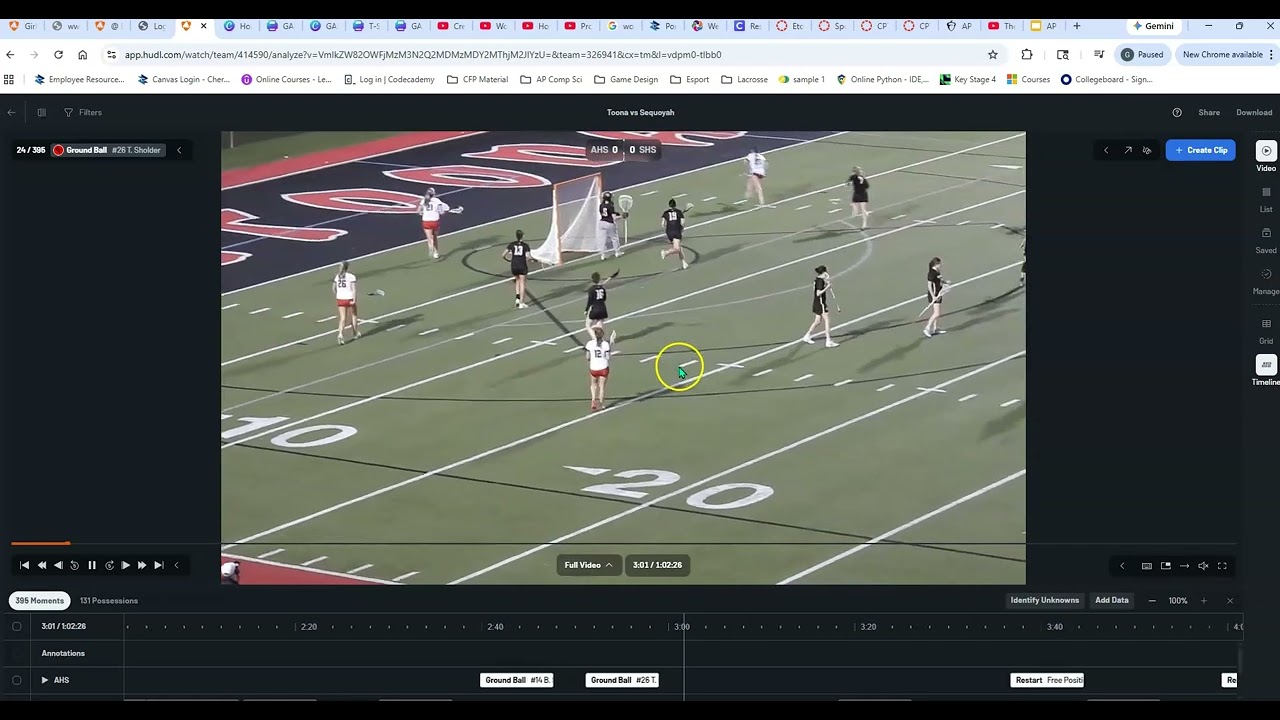Bookmark this page with star icon
This screenshot has width=1280, height=720.
click(993, 54)
